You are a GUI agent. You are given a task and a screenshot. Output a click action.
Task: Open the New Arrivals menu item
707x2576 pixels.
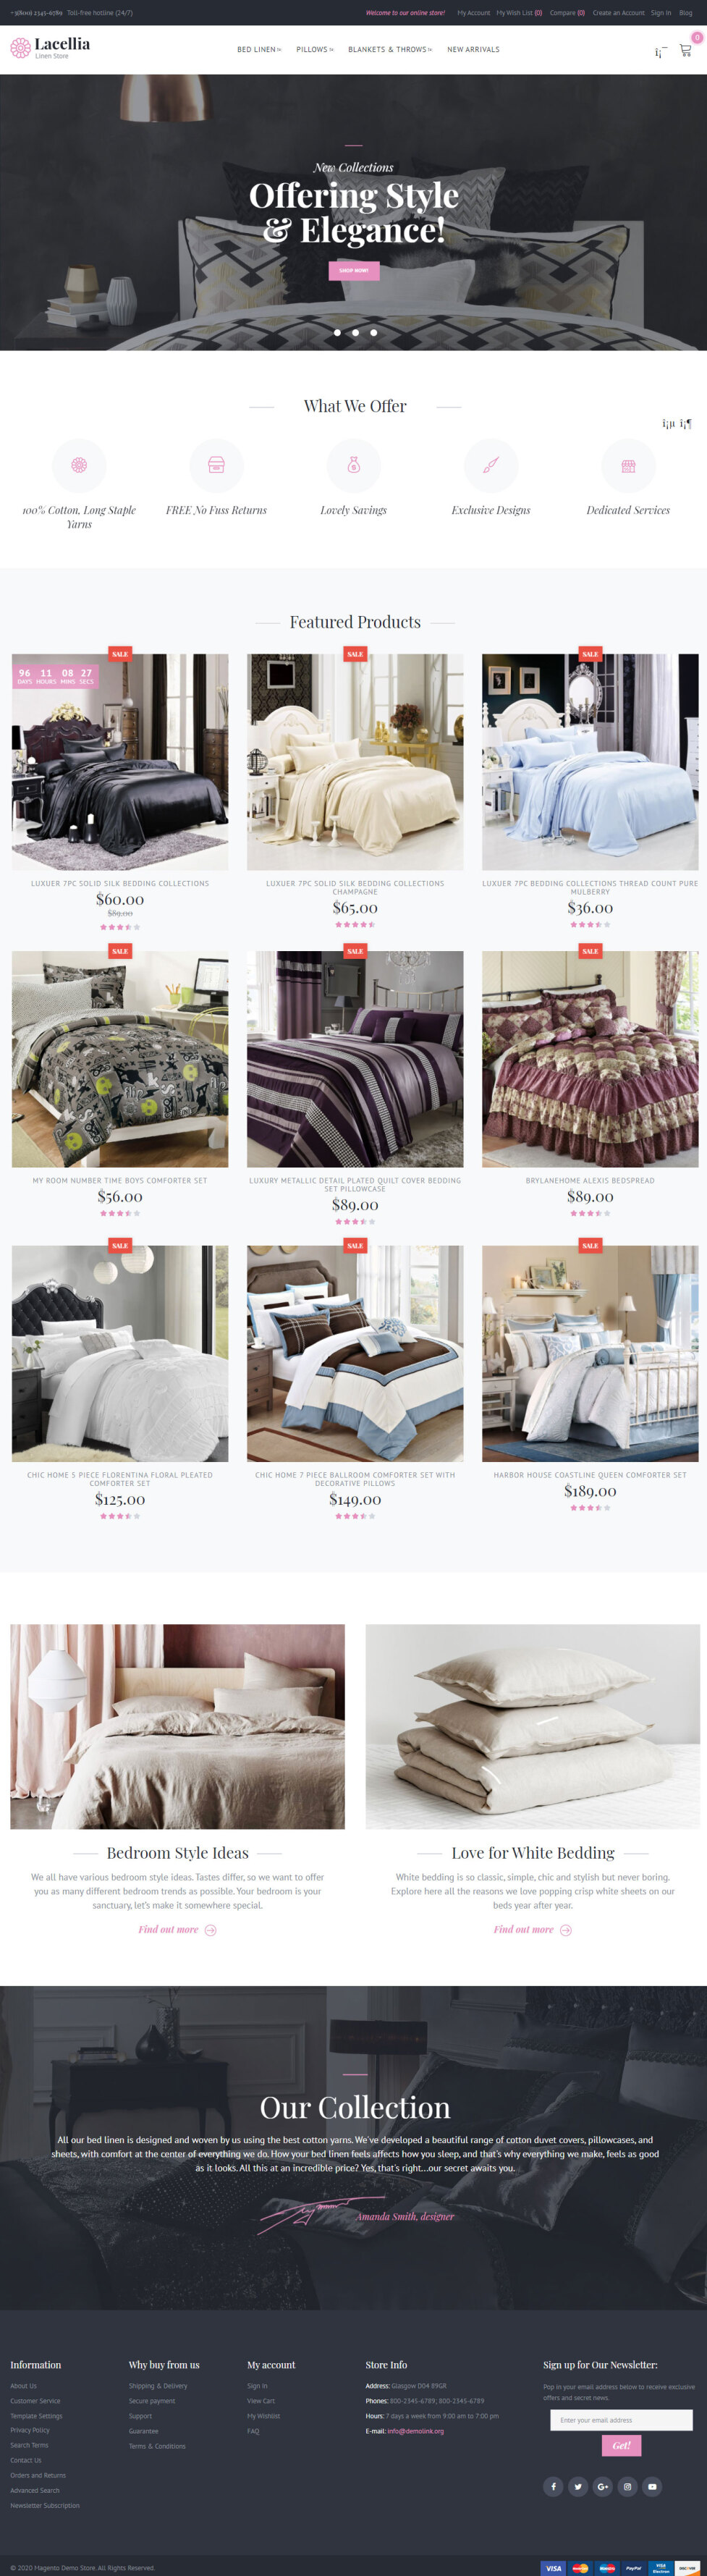473,49
